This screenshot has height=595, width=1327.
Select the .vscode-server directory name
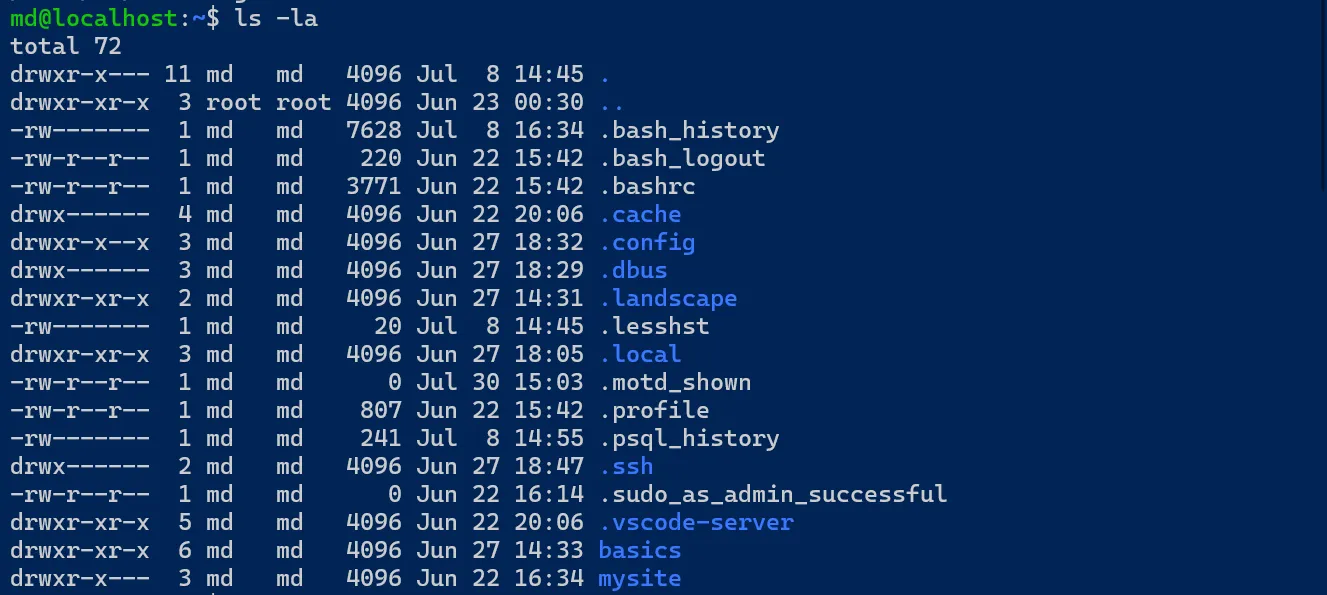pyautogui.click(x=695, y=523)
